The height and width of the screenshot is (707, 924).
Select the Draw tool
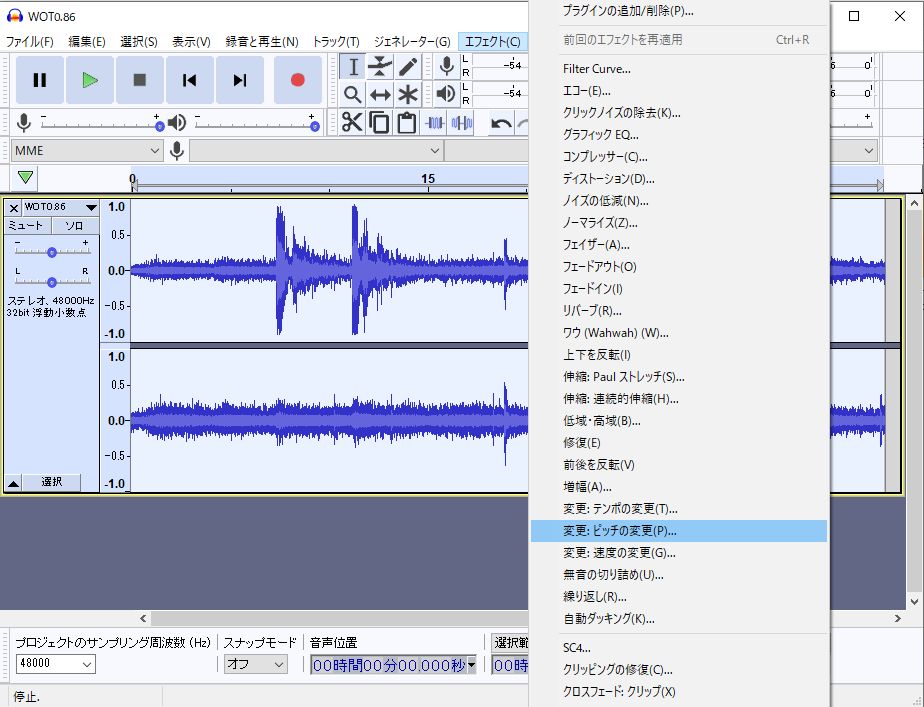408,66
